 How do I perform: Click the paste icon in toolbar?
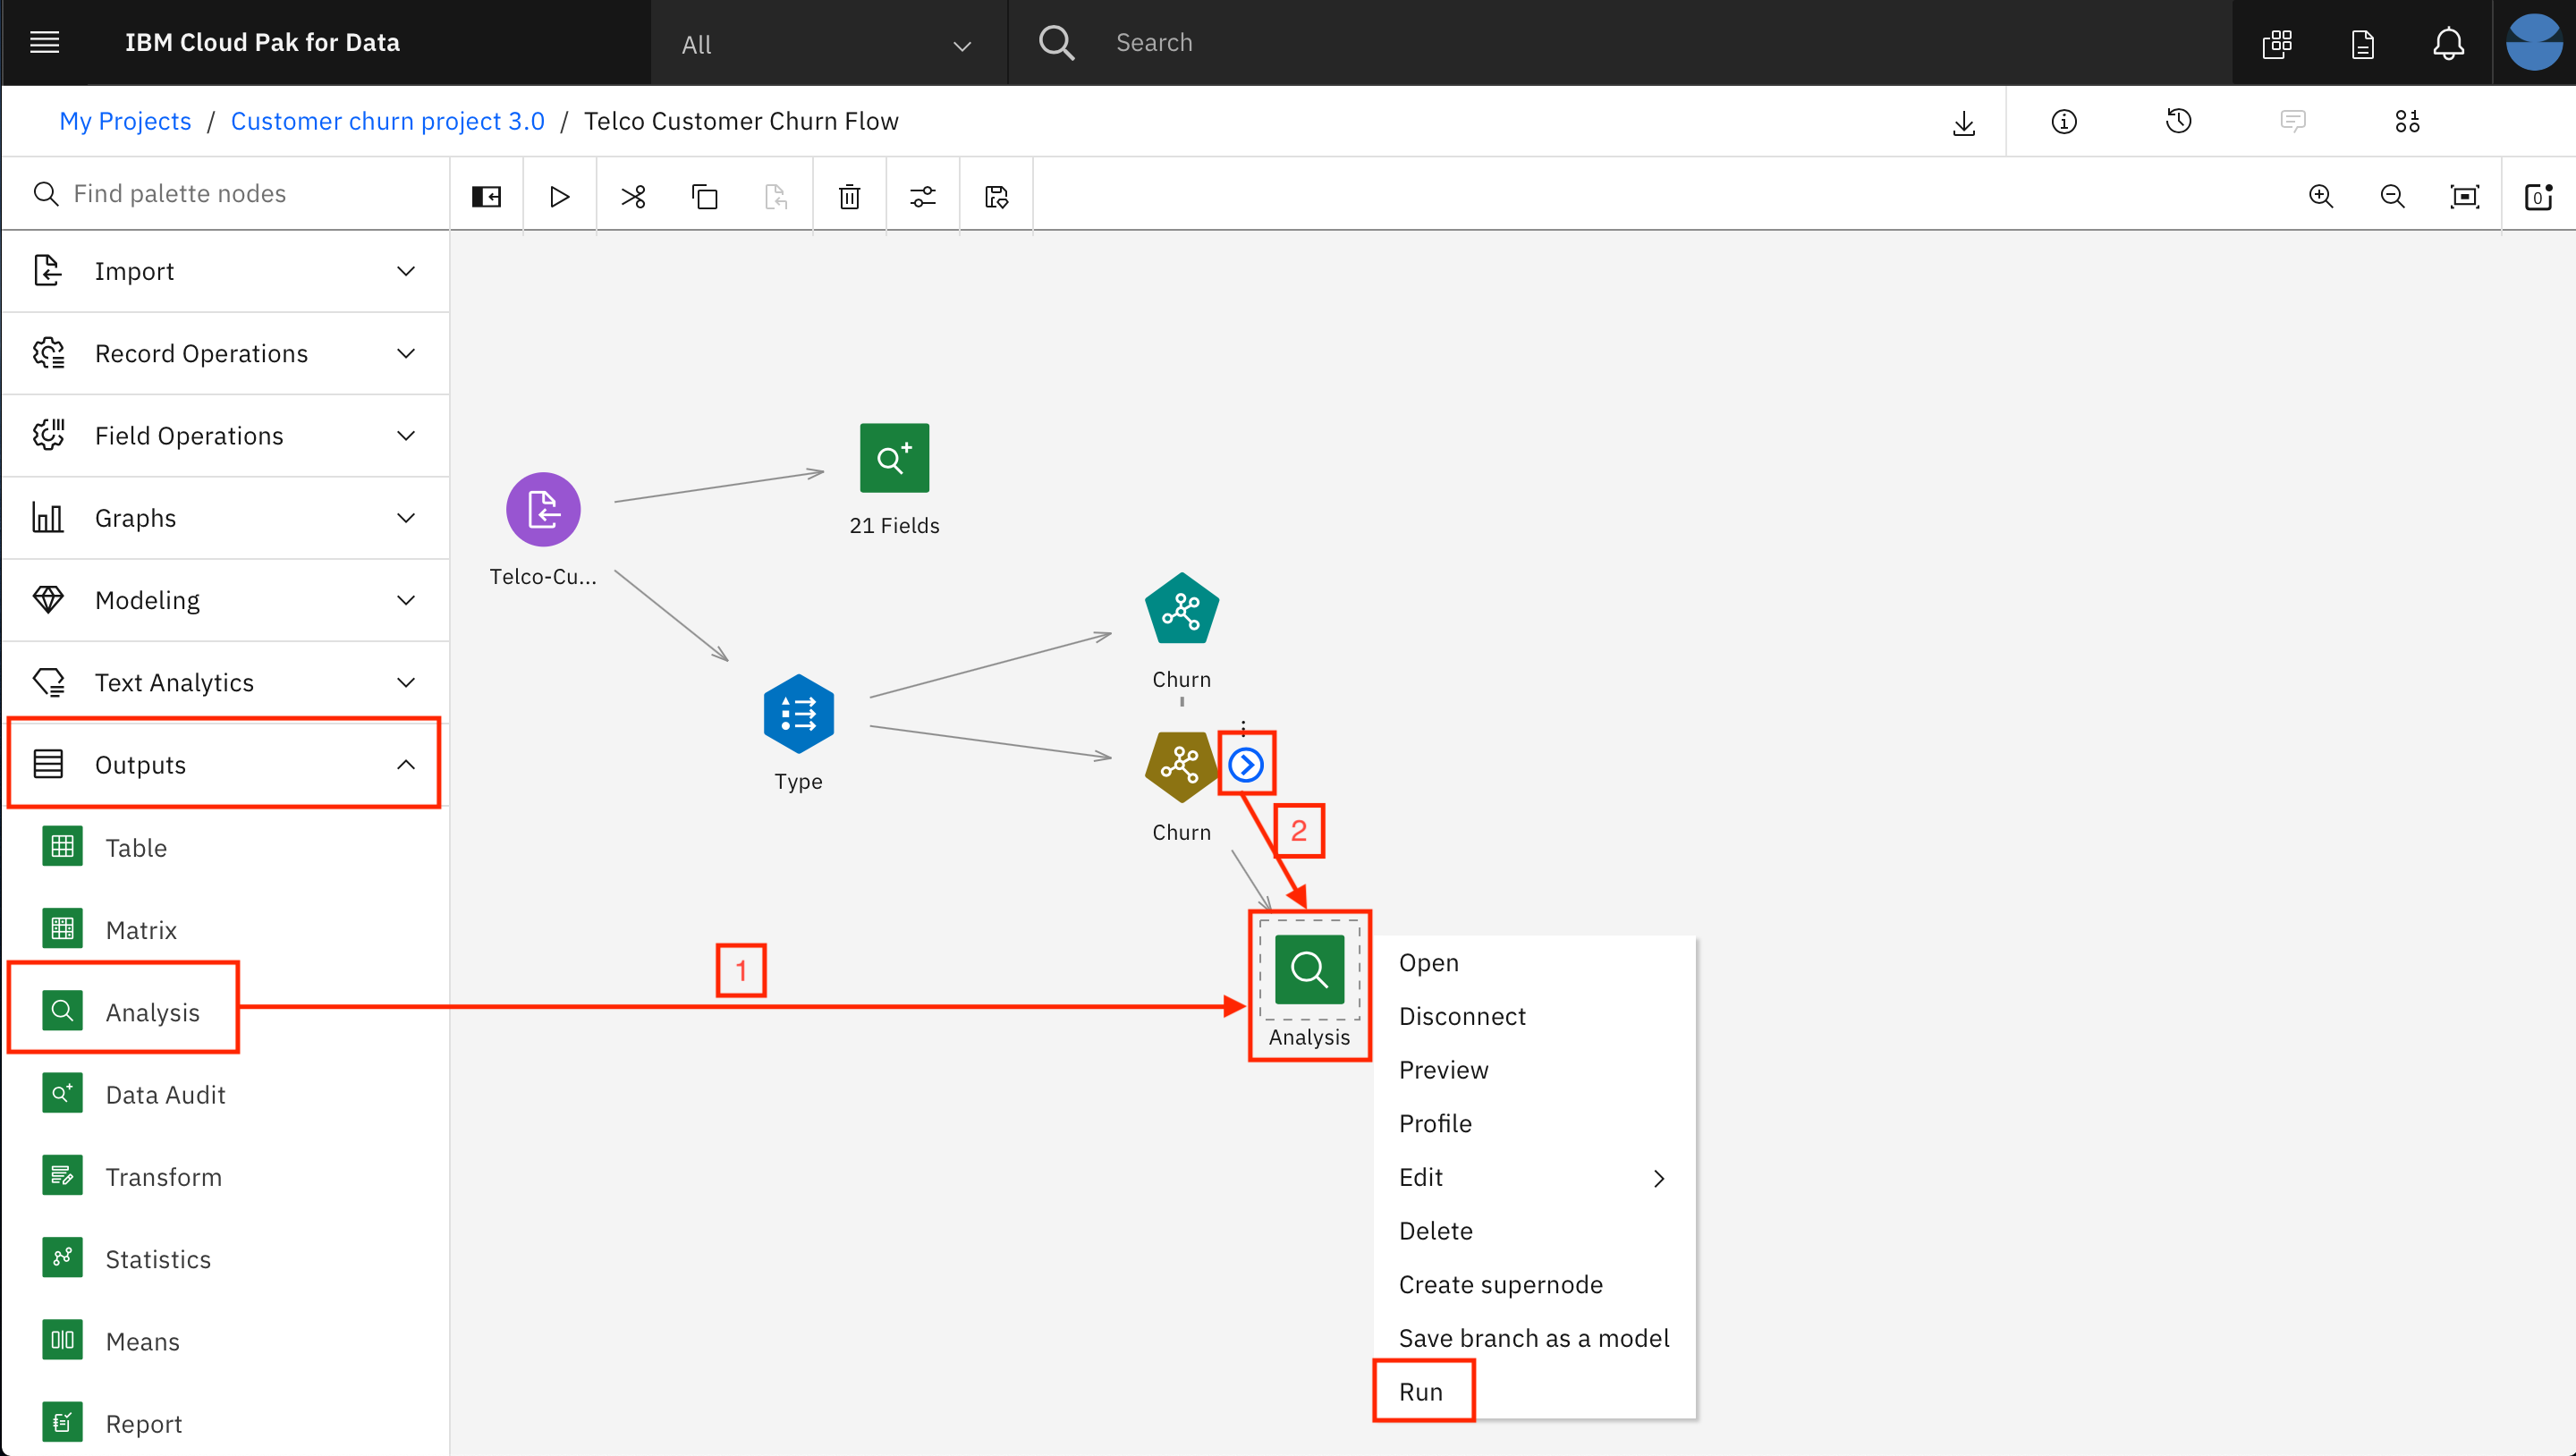(x=776, y=196)
